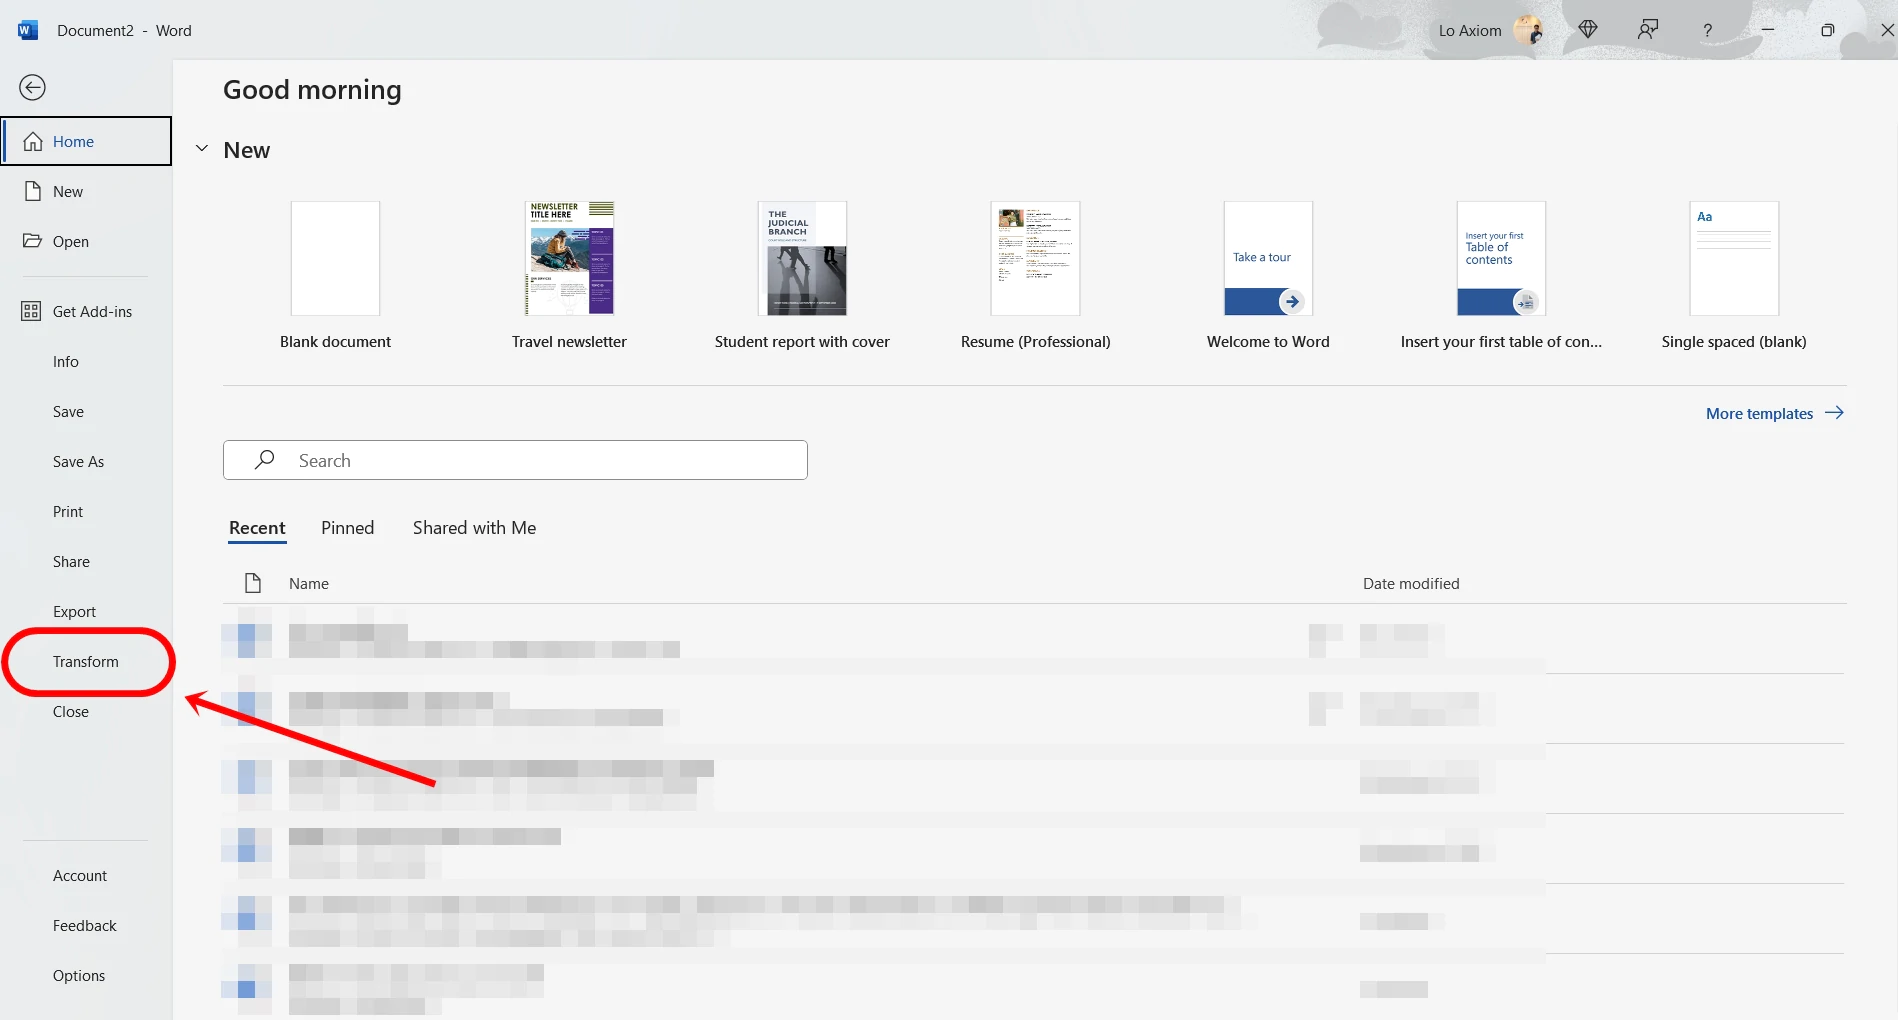
Task: Open the Lo Axiom account profile
Action: [1489, 30]
